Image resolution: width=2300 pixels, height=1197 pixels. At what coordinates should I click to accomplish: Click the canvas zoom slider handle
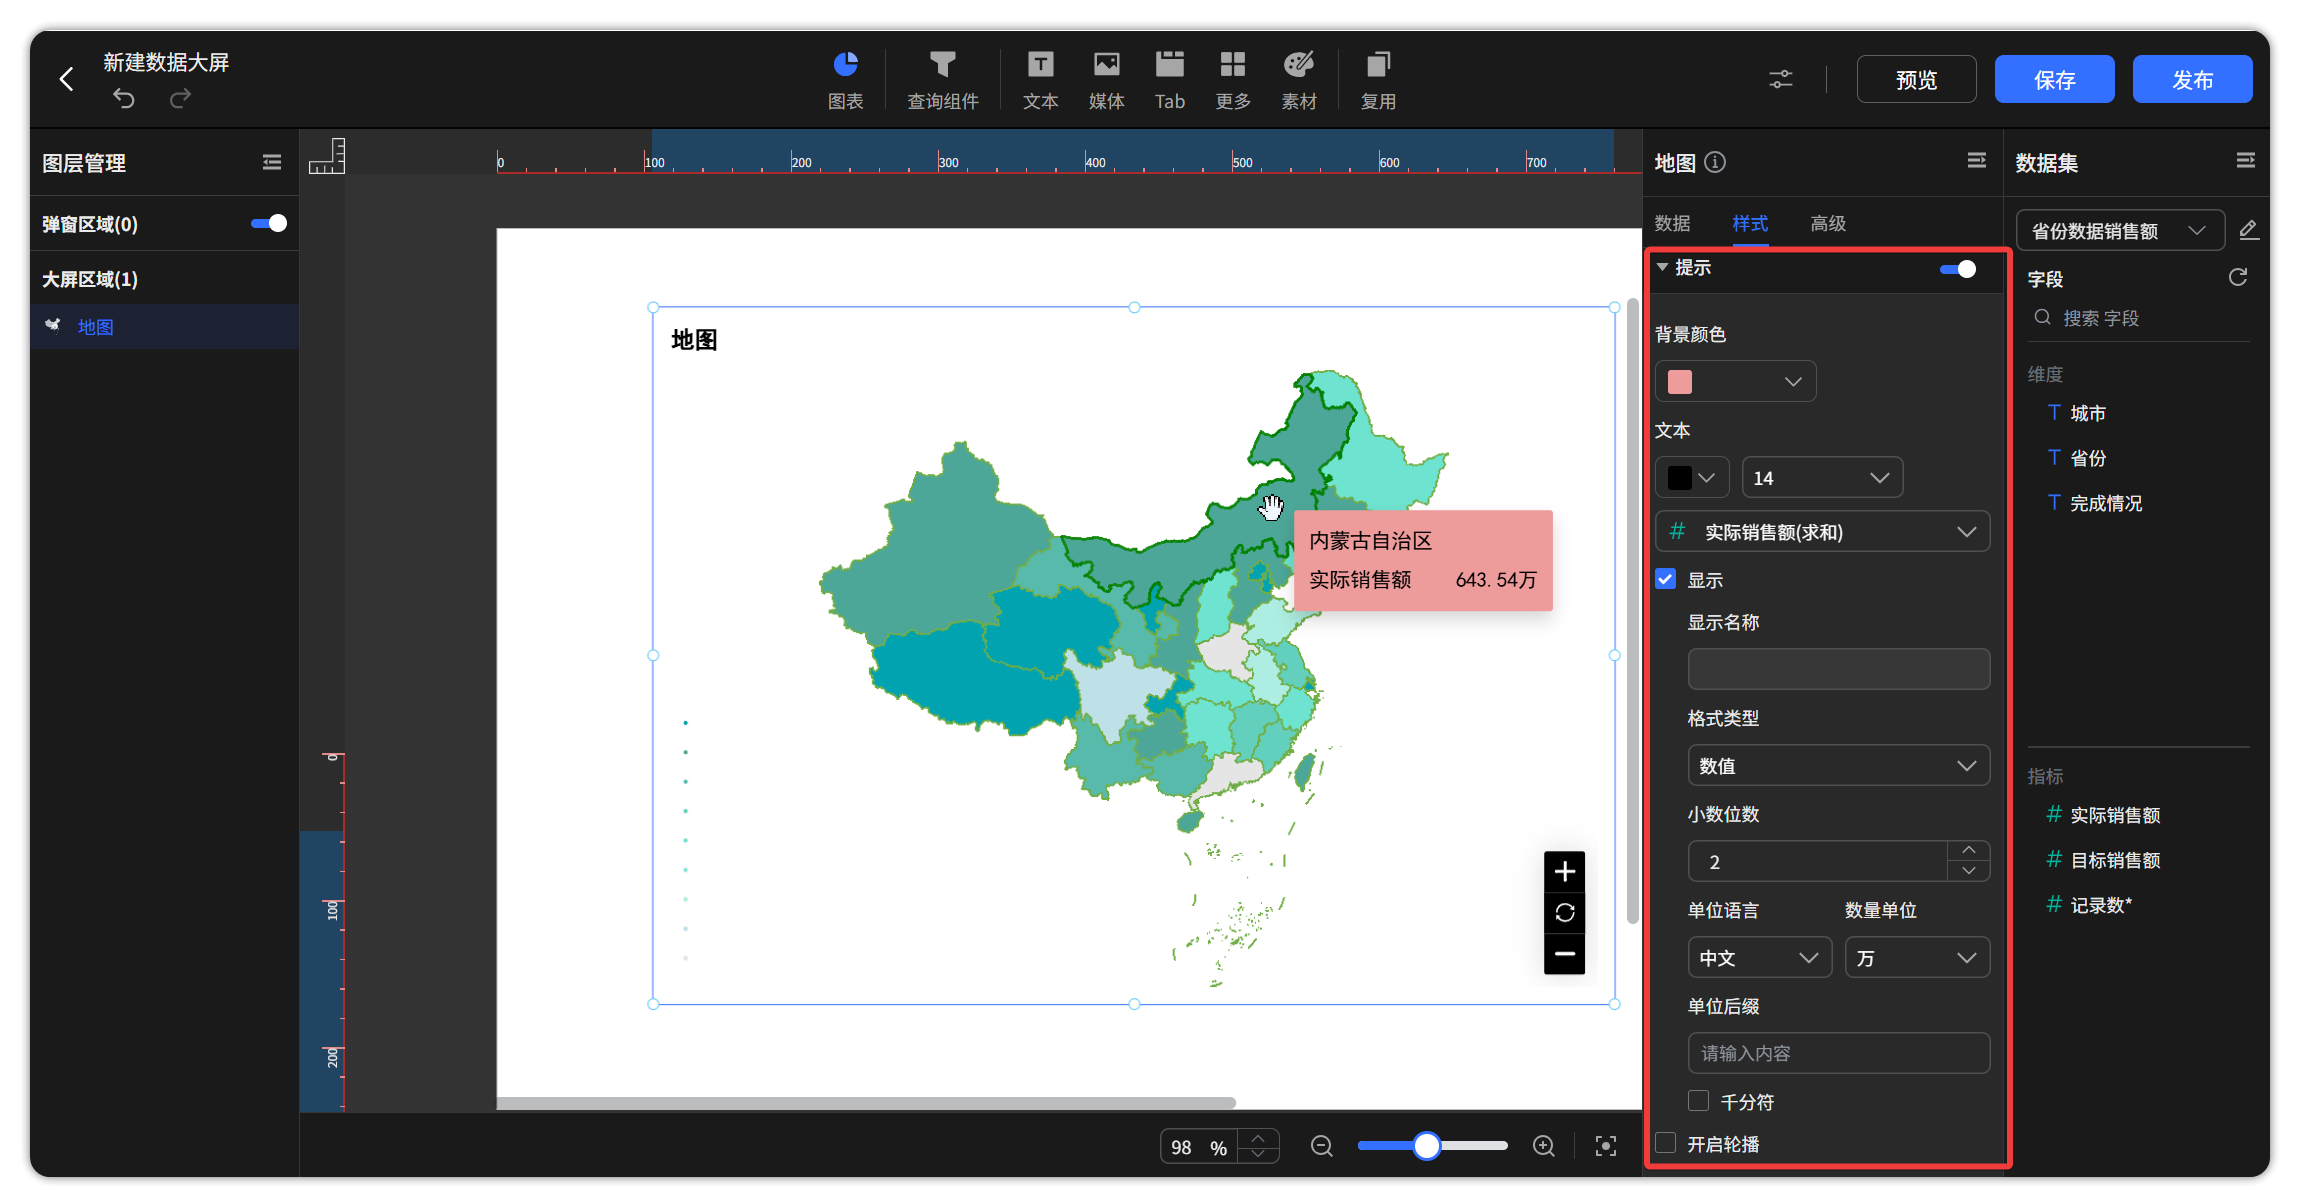tap(1426, 1146)
